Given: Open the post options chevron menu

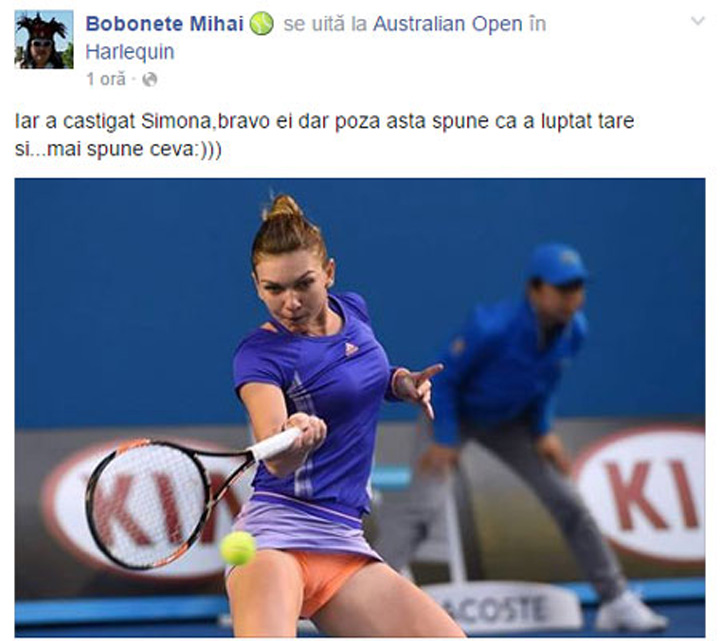Looking at the screenshot, I should tap(698, 21).
